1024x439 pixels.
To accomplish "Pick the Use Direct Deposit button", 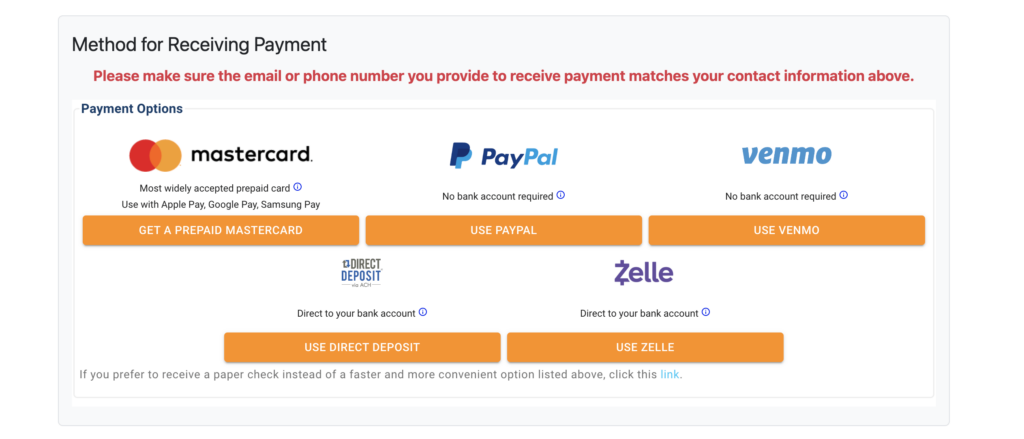I will click(362, 347).
